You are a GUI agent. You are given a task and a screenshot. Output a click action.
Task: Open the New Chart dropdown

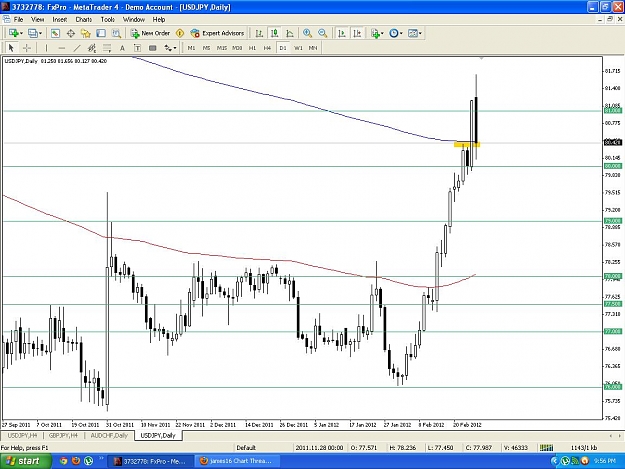16,33
